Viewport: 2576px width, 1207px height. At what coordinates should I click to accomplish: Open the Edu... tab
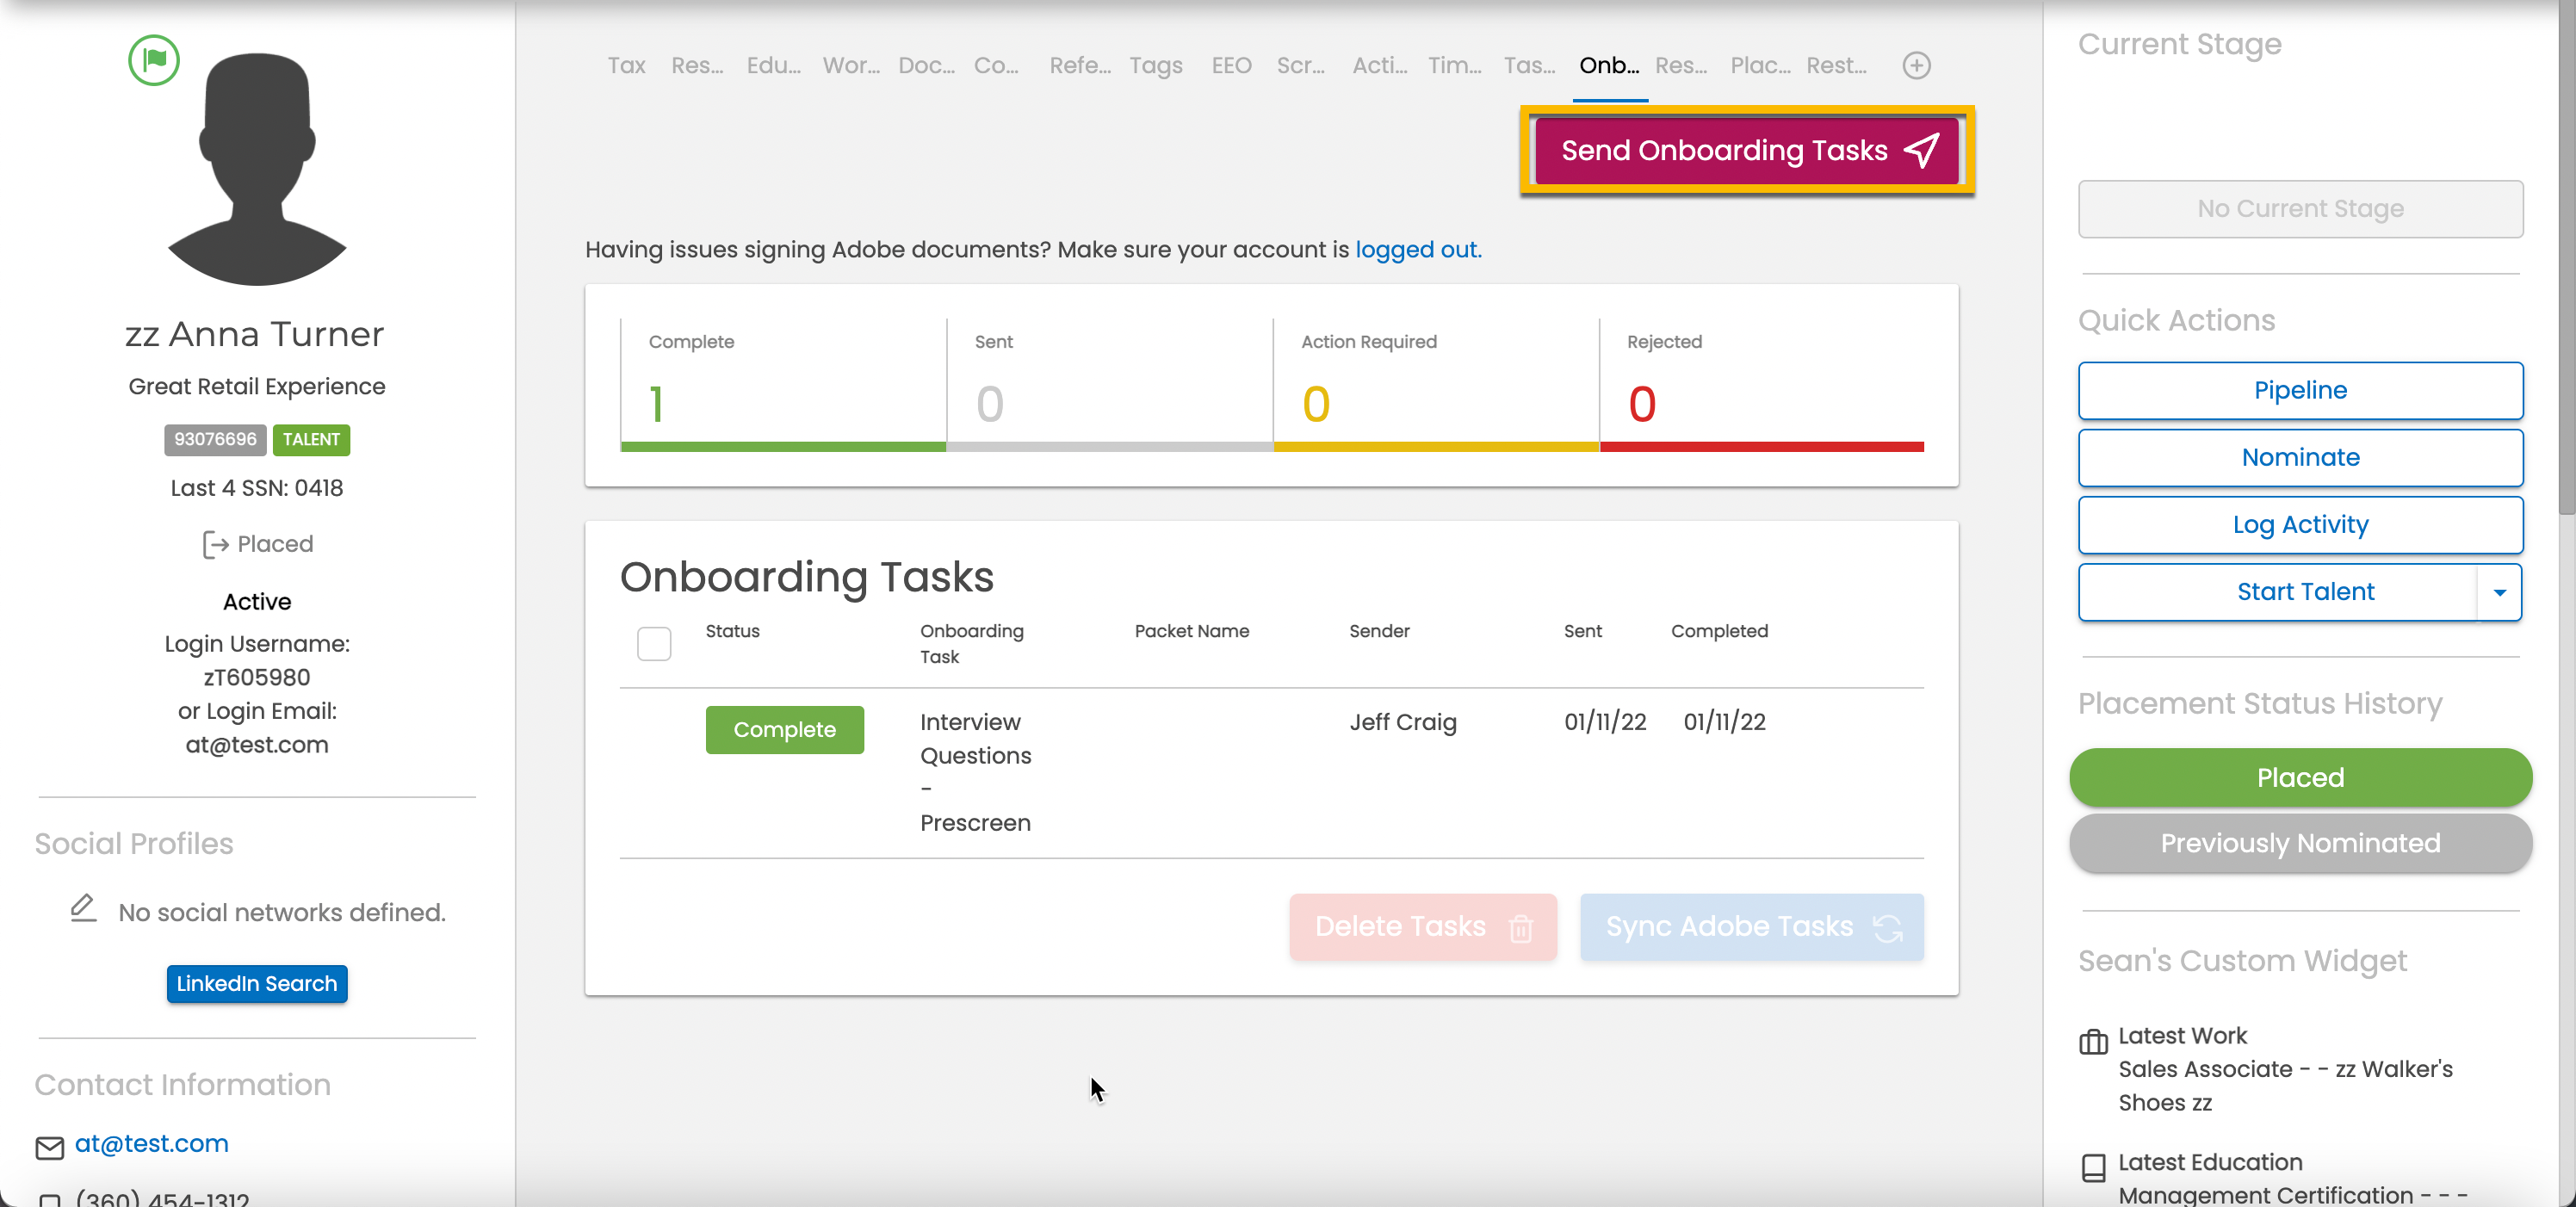(x=773, y=66)
